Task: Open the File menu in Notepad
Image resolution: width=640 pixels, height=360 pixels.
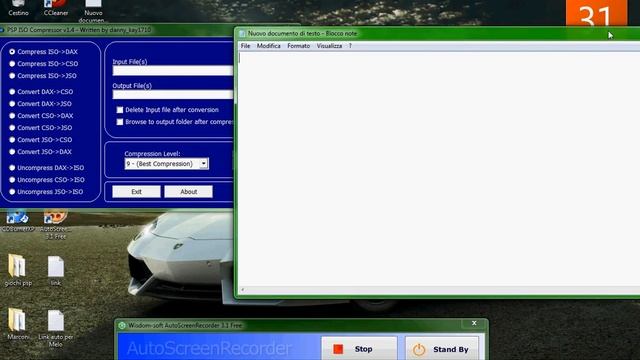Action: tap(245, 46)
